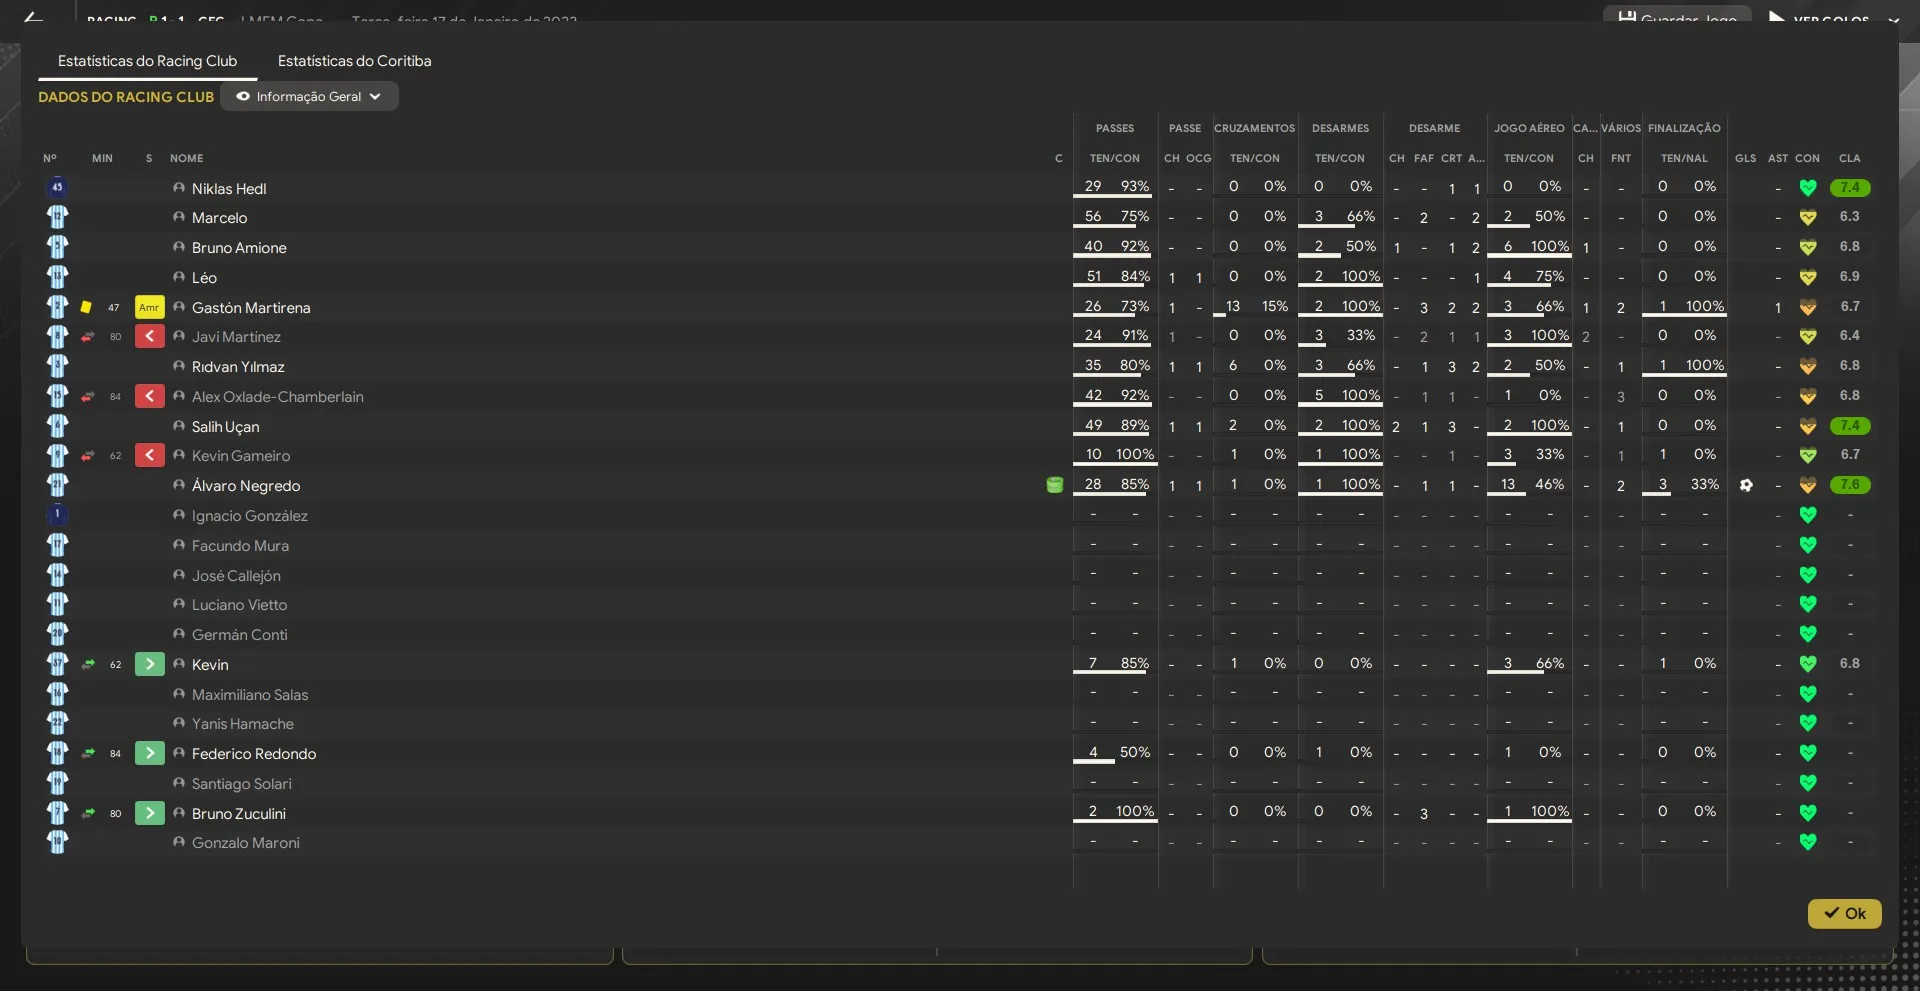Sort the table by the NOME column
This screenshot has height=991, width=1920.
[x=186, y=159]
